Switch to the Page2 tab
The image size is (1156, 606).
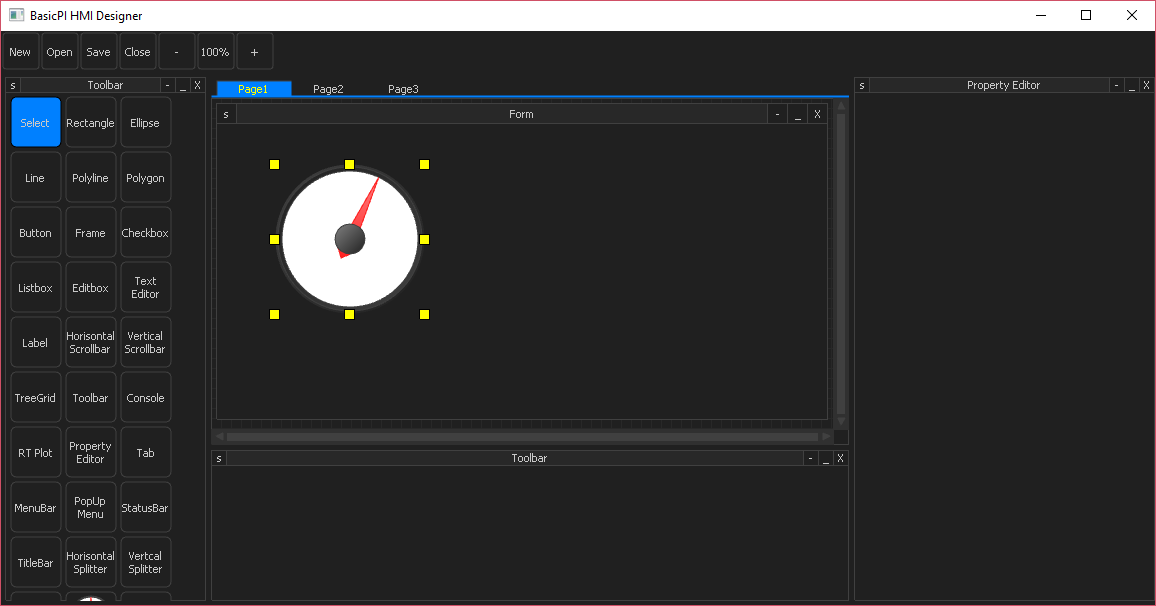(x=329, y=88)
